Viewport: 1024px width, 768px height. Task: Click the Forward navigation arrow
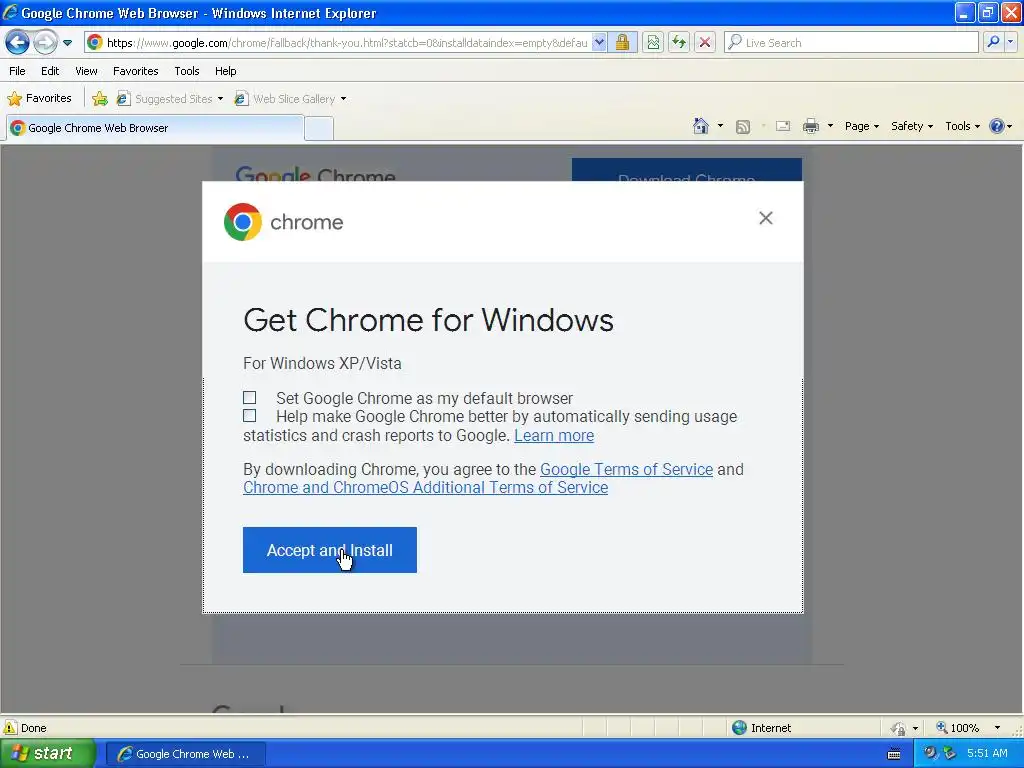click(44, 42)
